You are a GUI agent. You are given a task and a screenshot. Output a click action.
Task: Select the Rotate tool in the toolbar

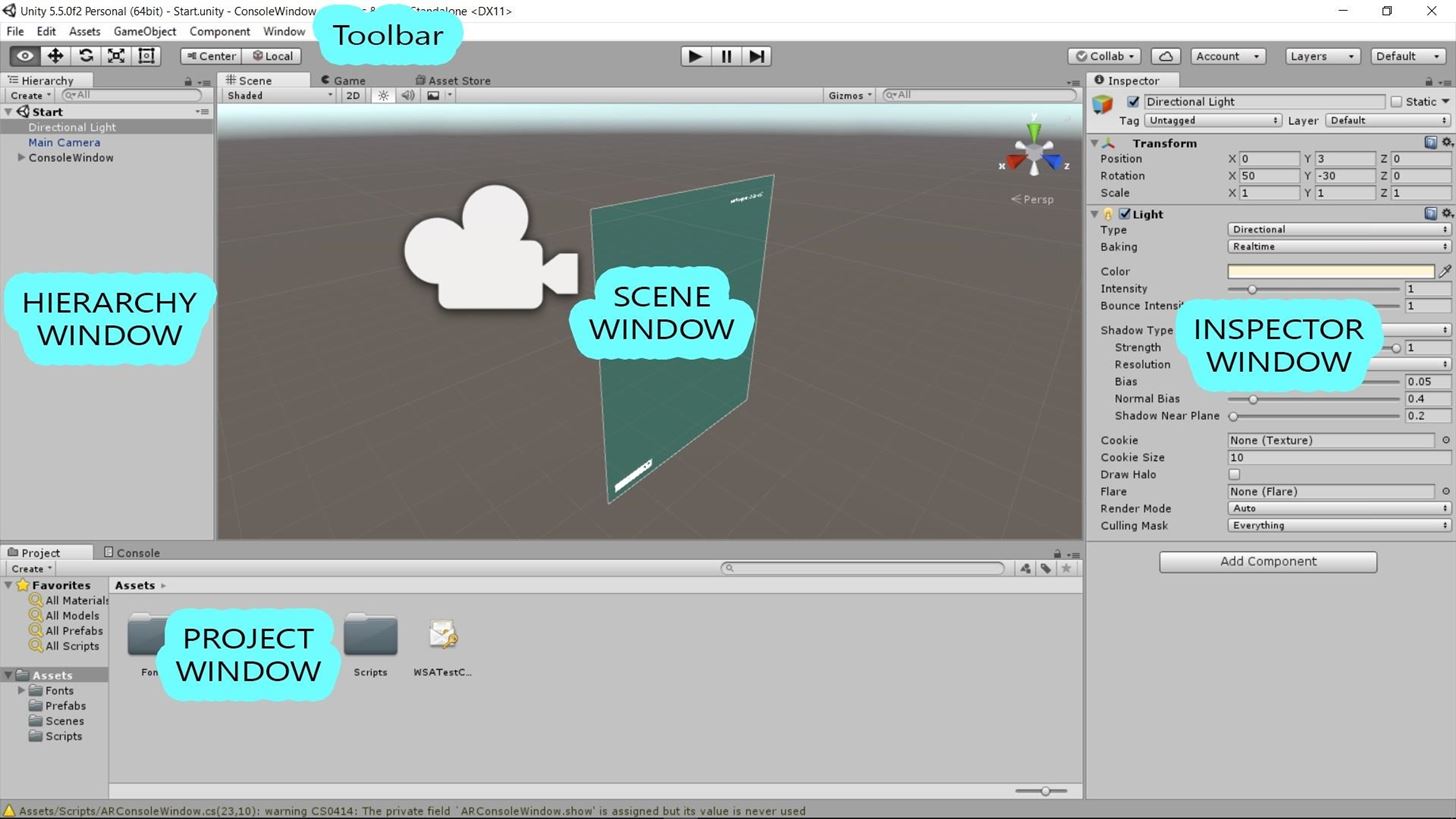tap(85, 56)
